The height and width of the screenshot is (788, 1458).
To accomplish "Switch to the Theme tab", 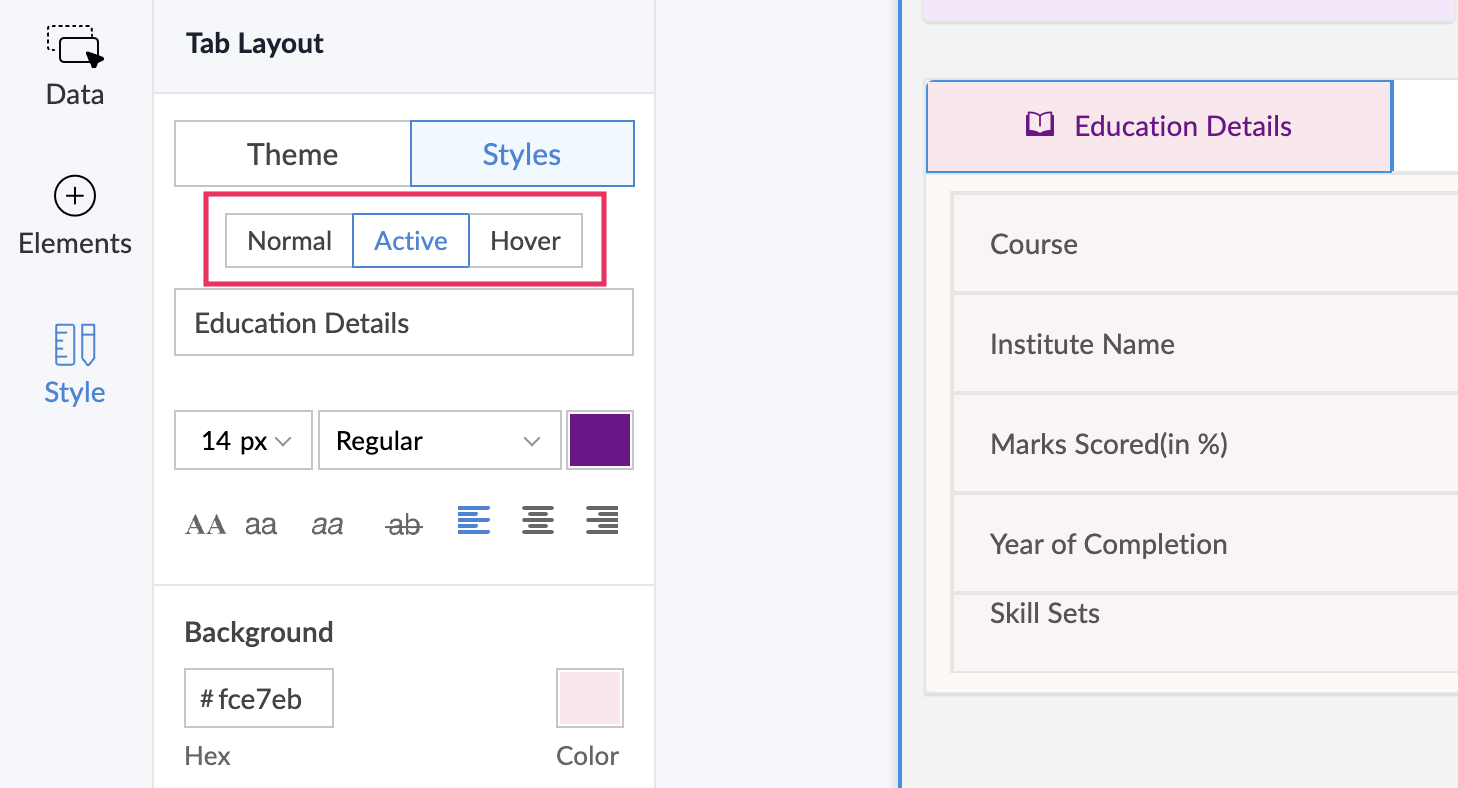I will click(x=292, y=154).
